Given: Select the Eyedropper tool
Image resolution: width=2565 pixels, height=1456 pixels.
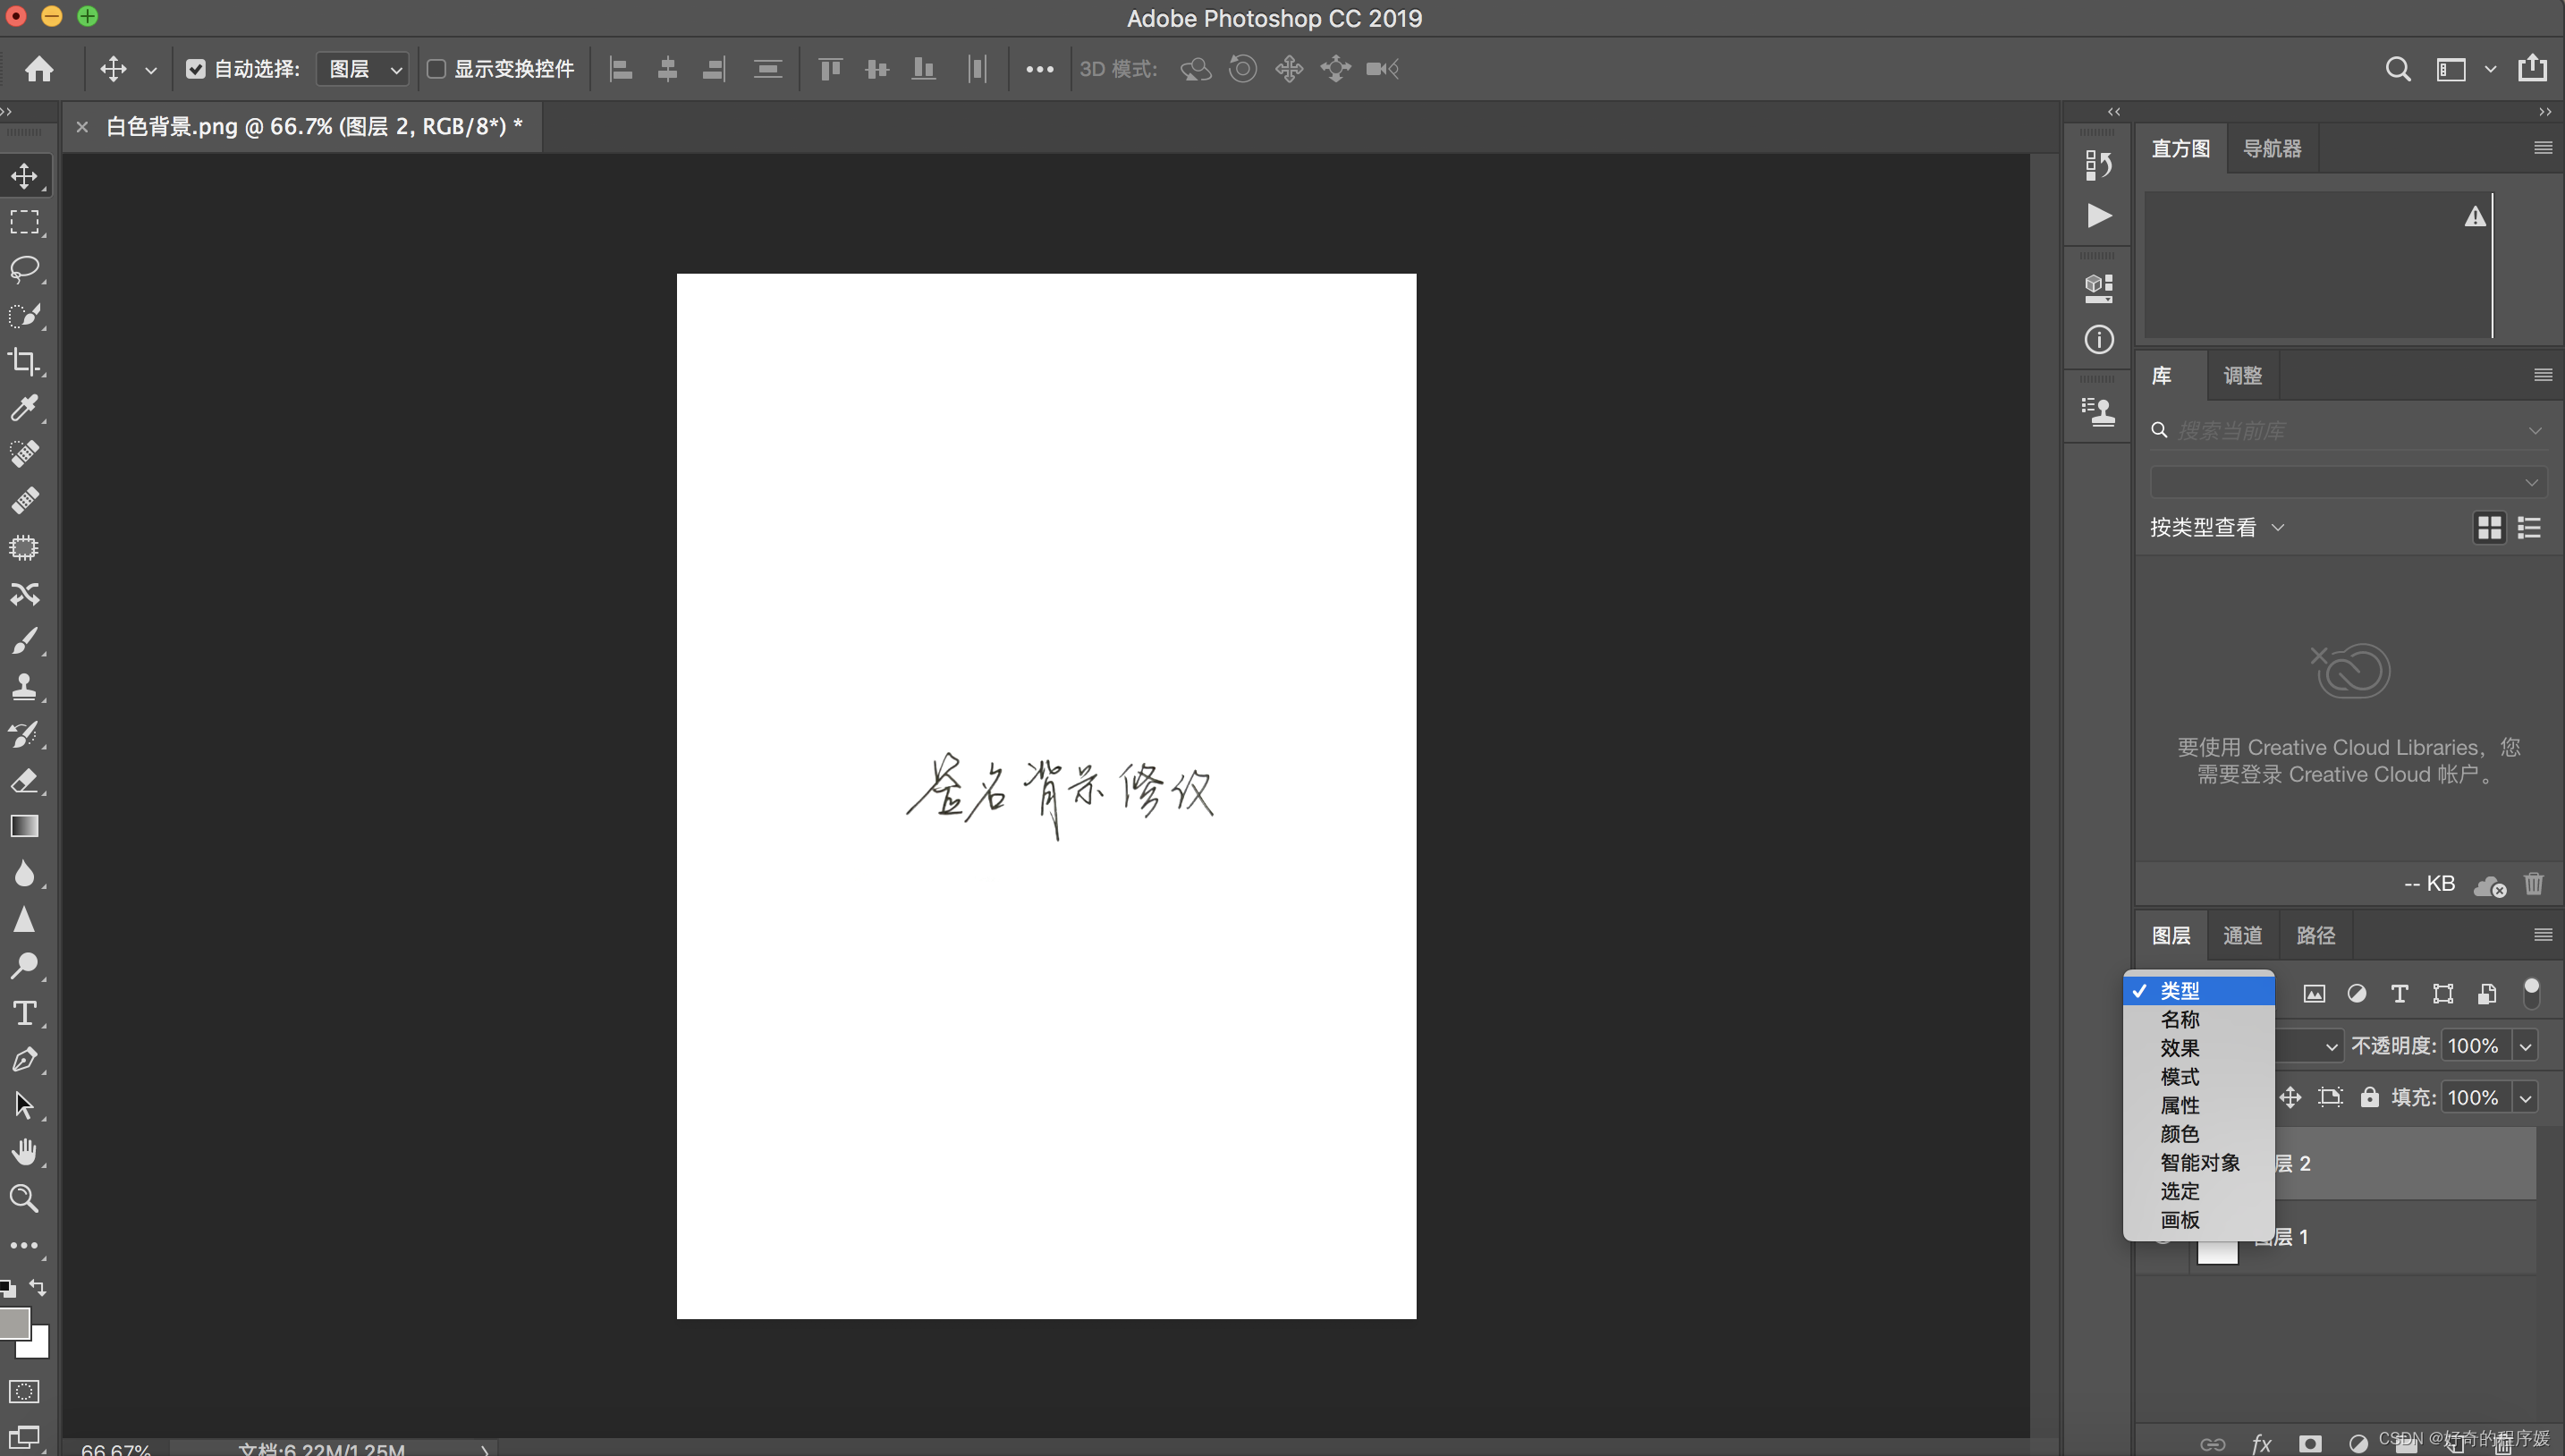Looking at the screenshot, I should point(24,407).
